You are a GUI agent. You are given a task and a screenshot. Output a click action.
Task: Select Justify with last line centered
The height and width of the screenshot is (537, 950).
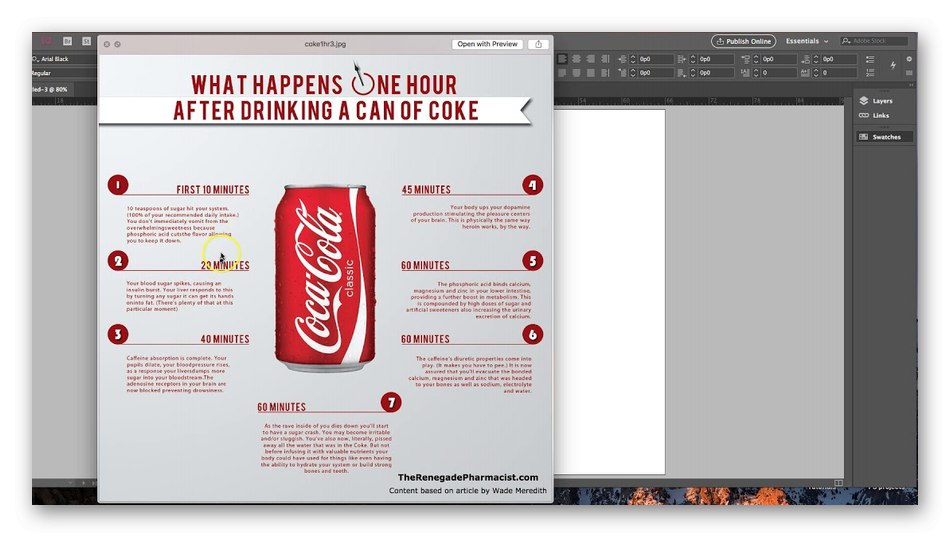coord(576,73)
